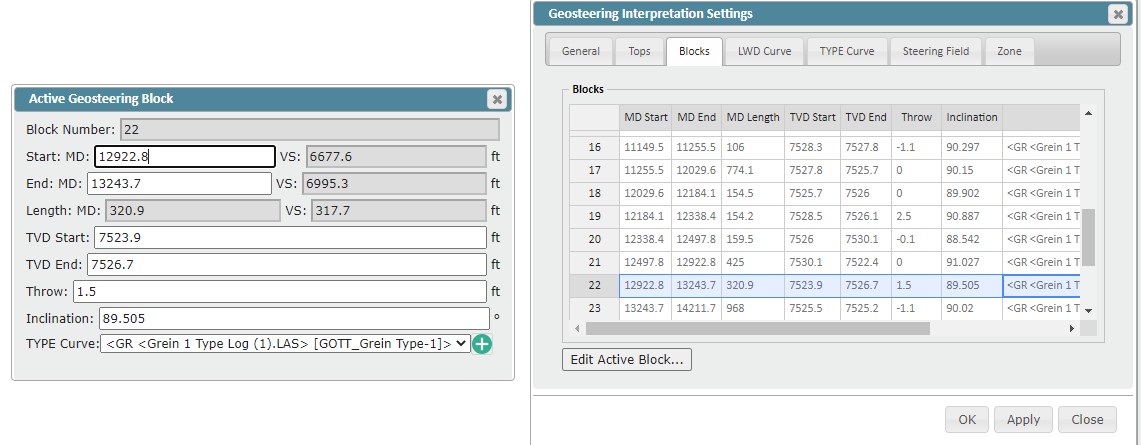
Task: Click the green plus icon beside TYPE Curve
Action: point(482,344)
